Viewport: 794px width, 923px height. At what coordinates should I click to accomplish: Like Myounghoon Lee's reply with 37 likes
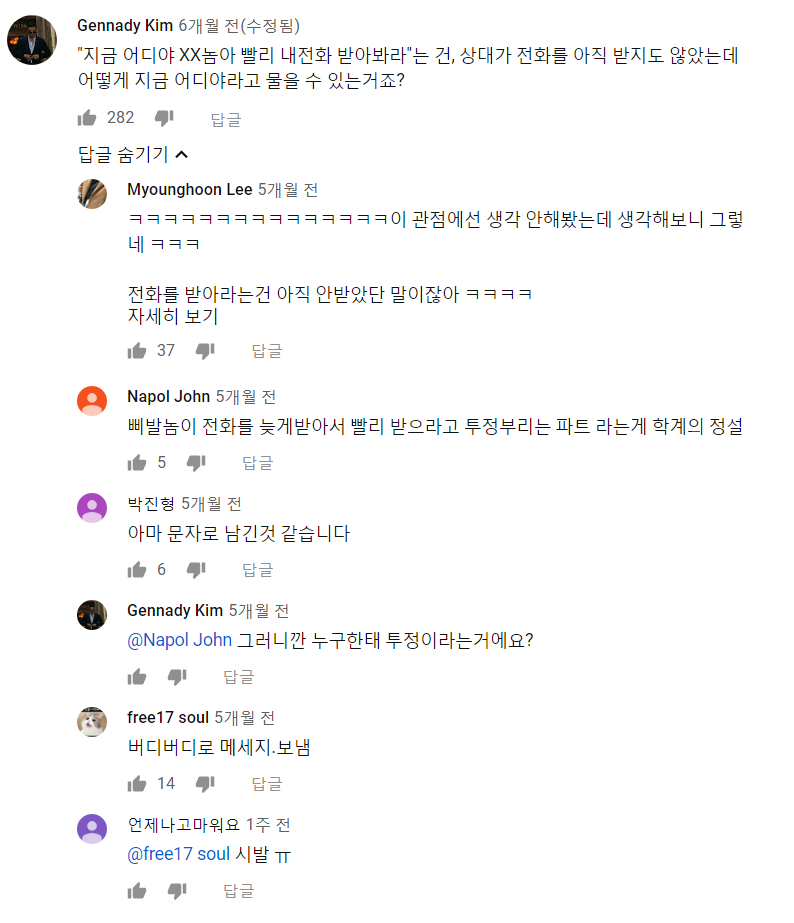[x=137, y=351]
